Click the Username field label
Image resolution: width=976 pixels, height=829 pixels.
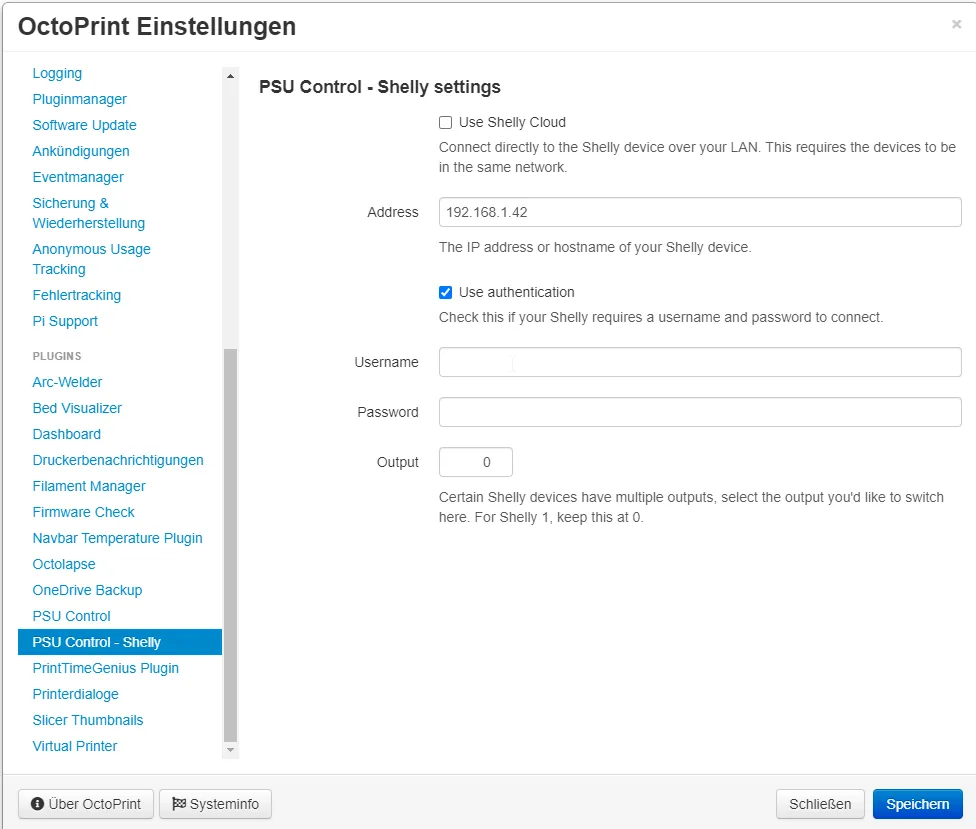point(387,362)
